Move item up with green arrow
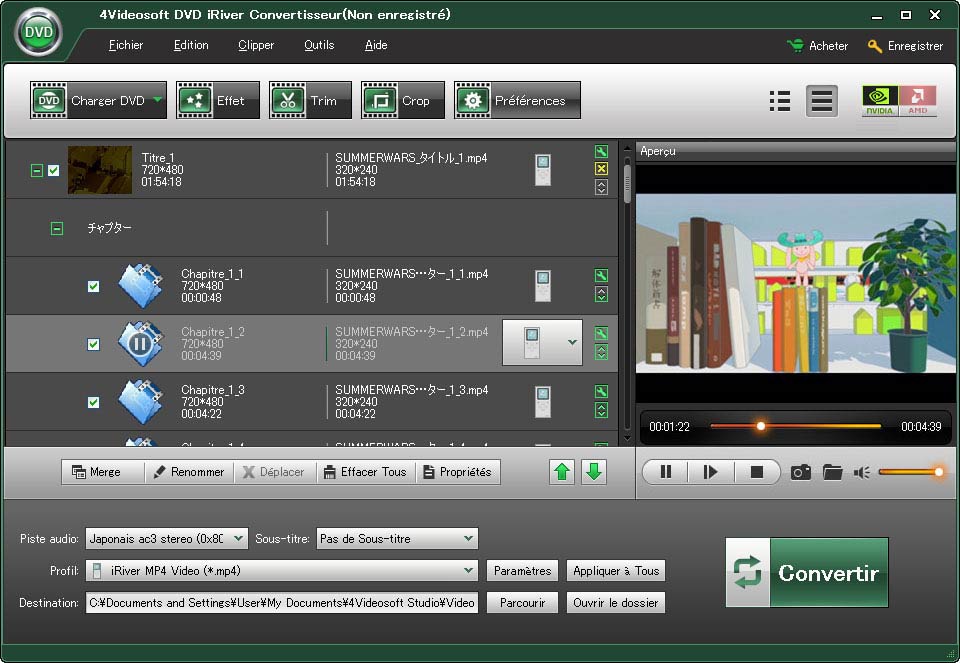 563,472
